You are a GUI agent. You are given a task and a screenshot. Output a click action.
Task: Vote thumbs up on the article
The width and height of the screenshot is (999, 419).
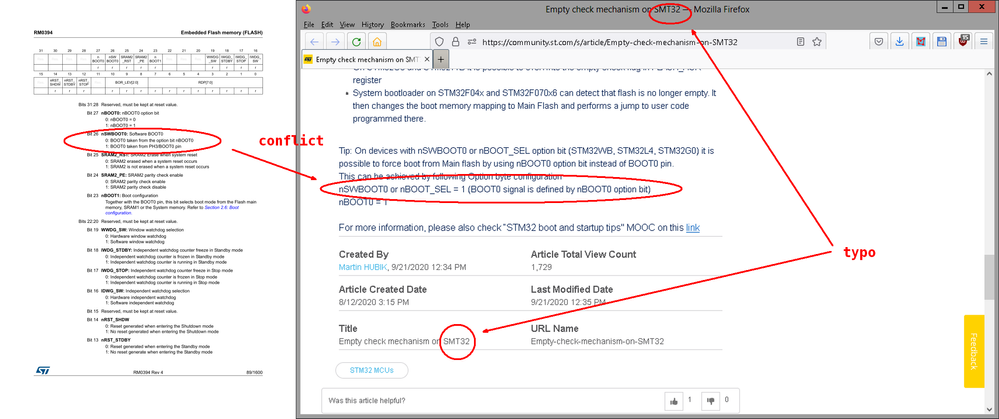coord(673,401)
